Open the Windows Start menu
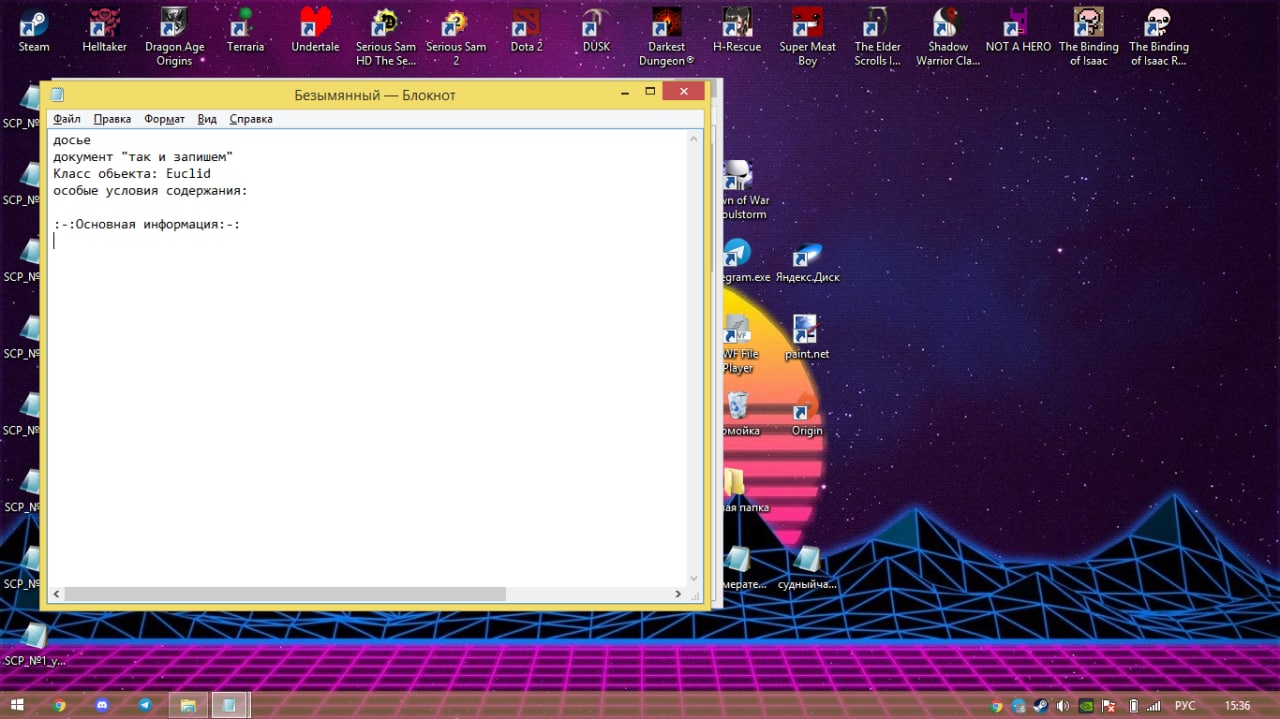This screenshot has height=719, width=1280. (x=17, y=705)
